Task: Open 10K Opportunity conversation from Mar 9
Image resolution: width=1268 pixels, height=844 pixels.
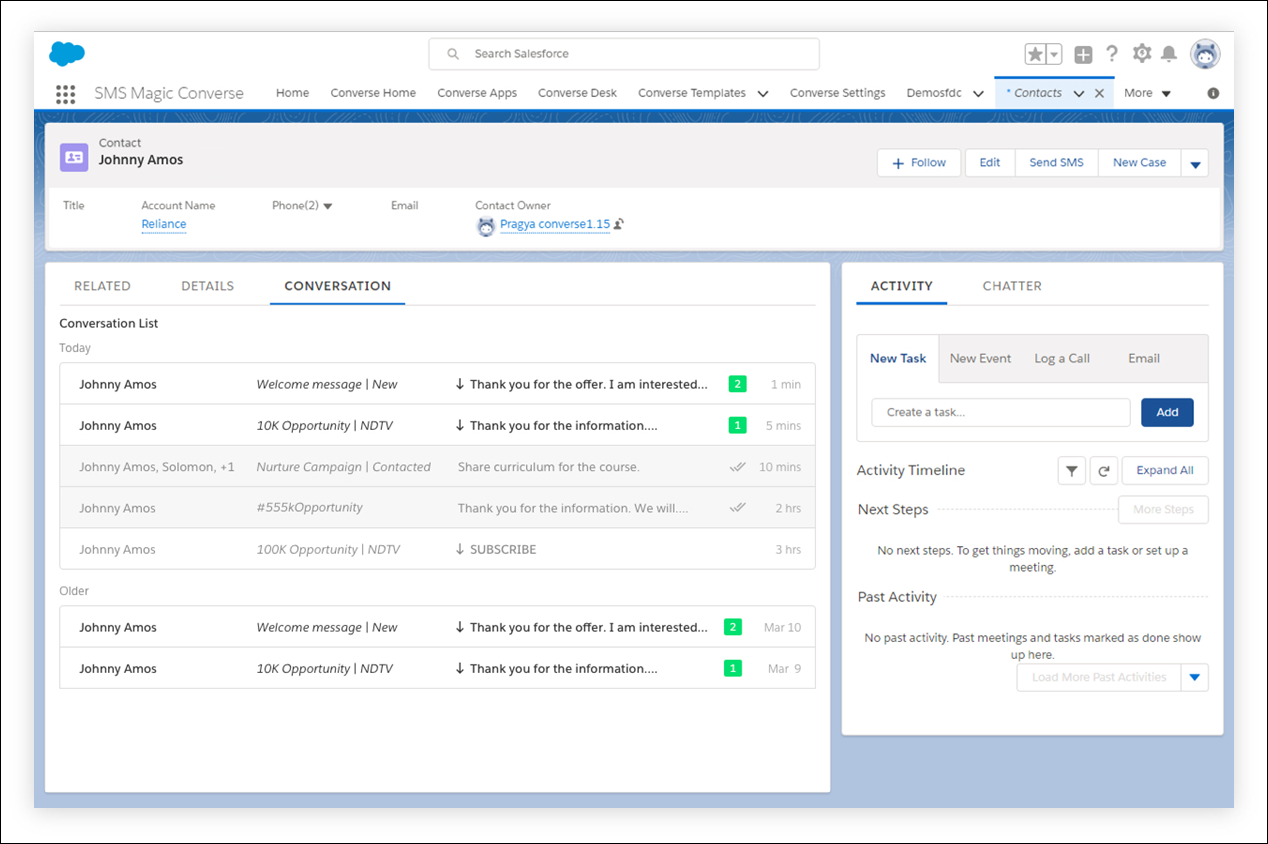Action: tap(437, 668)
